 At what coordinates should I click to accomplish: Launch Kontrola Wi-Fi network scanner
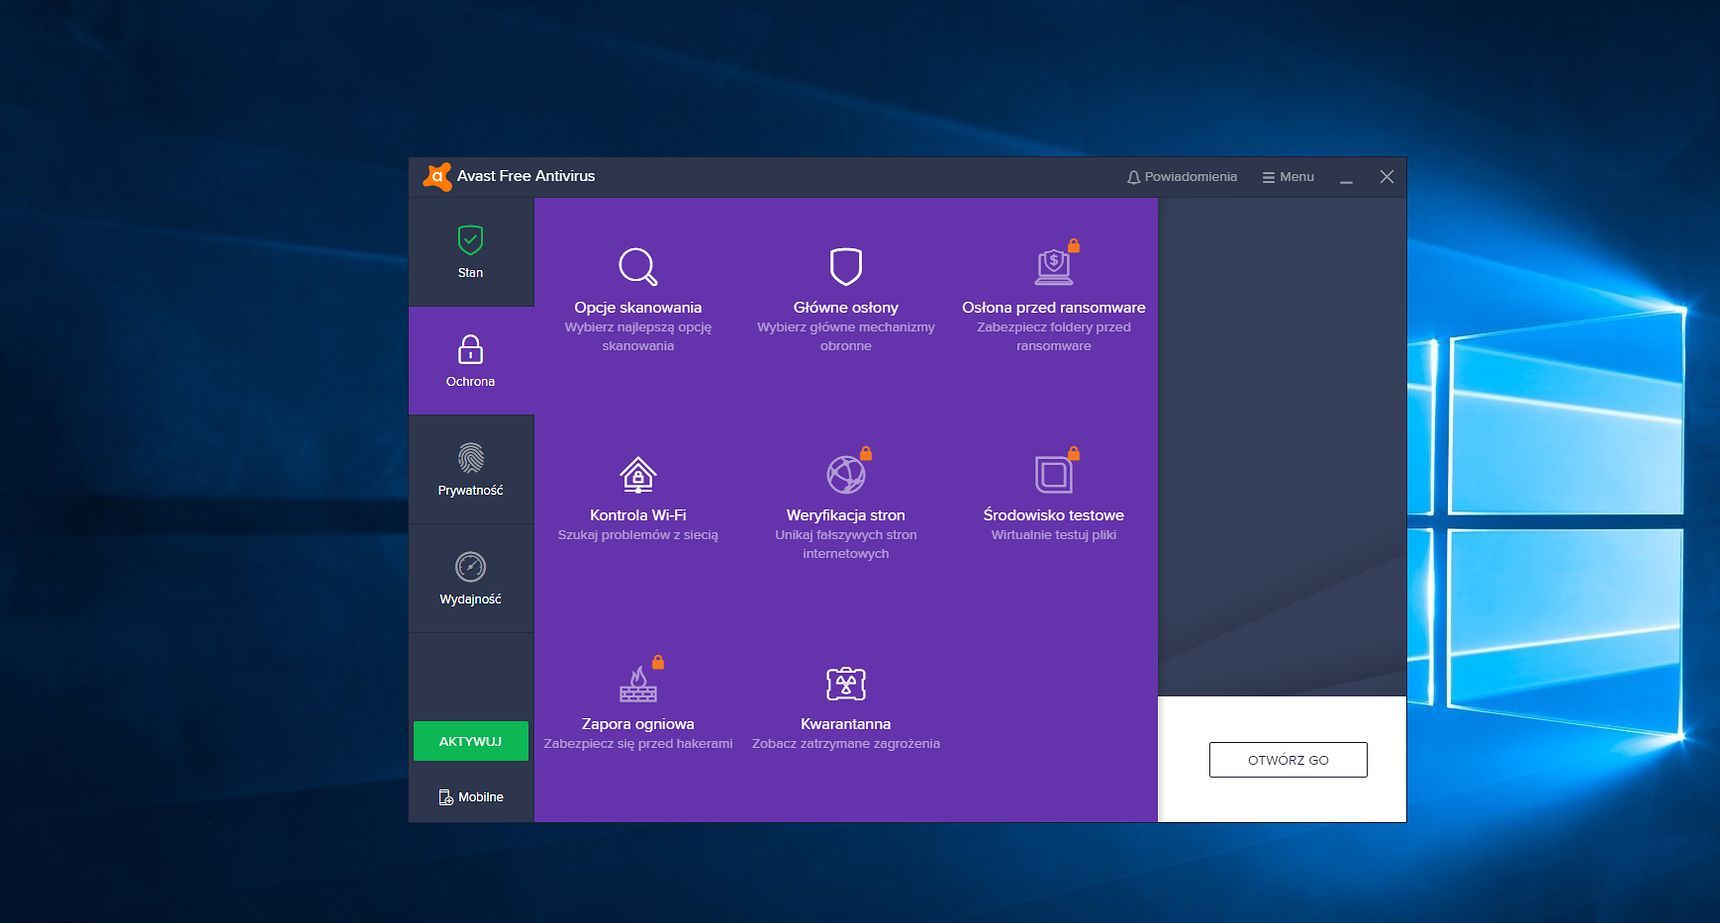pos(637,495)
